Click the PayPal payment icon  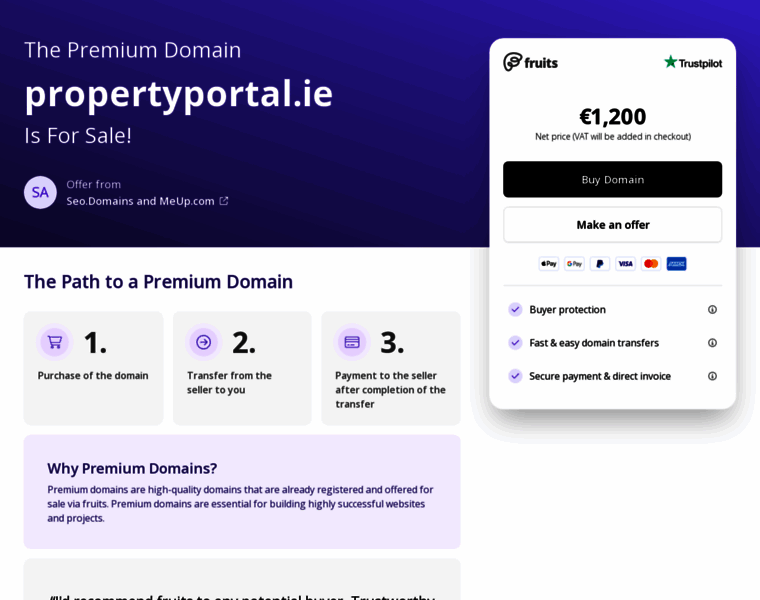click(x=600, y=264)
